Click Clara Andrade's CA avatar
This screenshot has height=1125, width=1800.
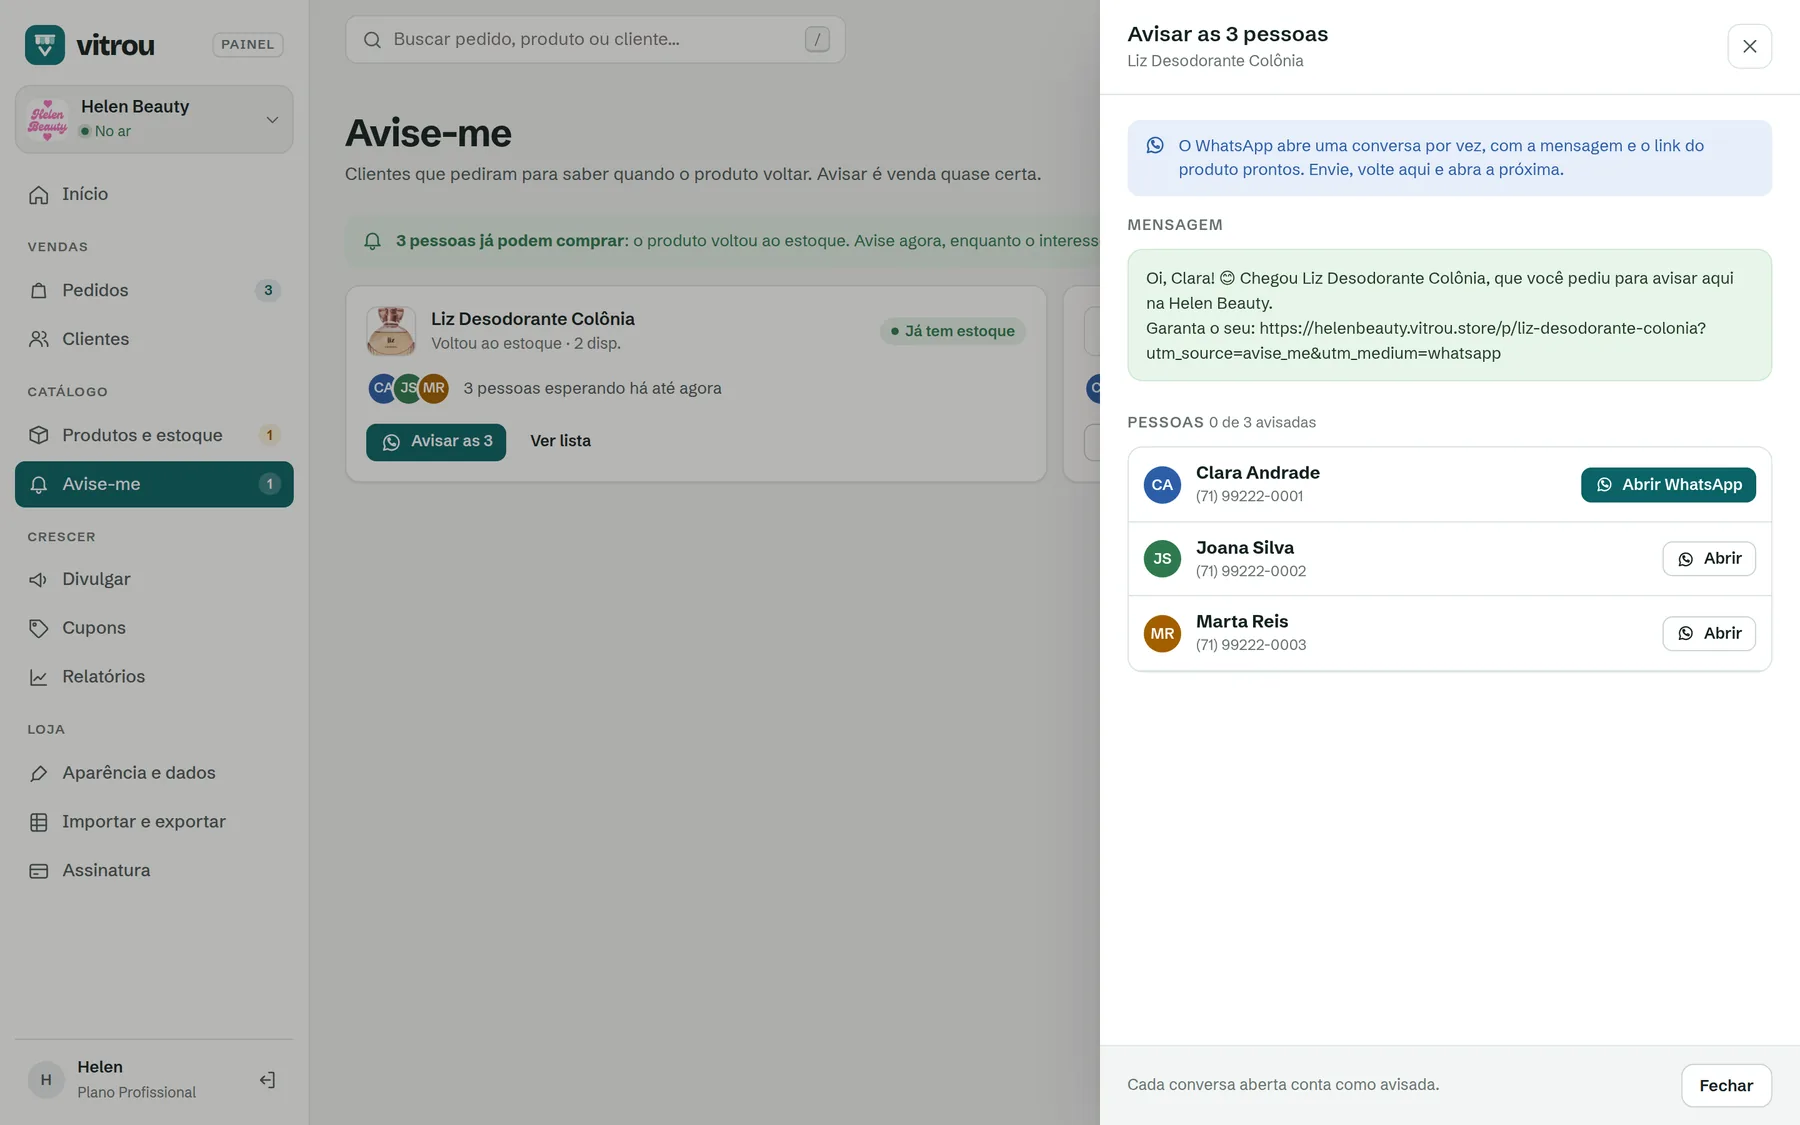pos(1162,485)
